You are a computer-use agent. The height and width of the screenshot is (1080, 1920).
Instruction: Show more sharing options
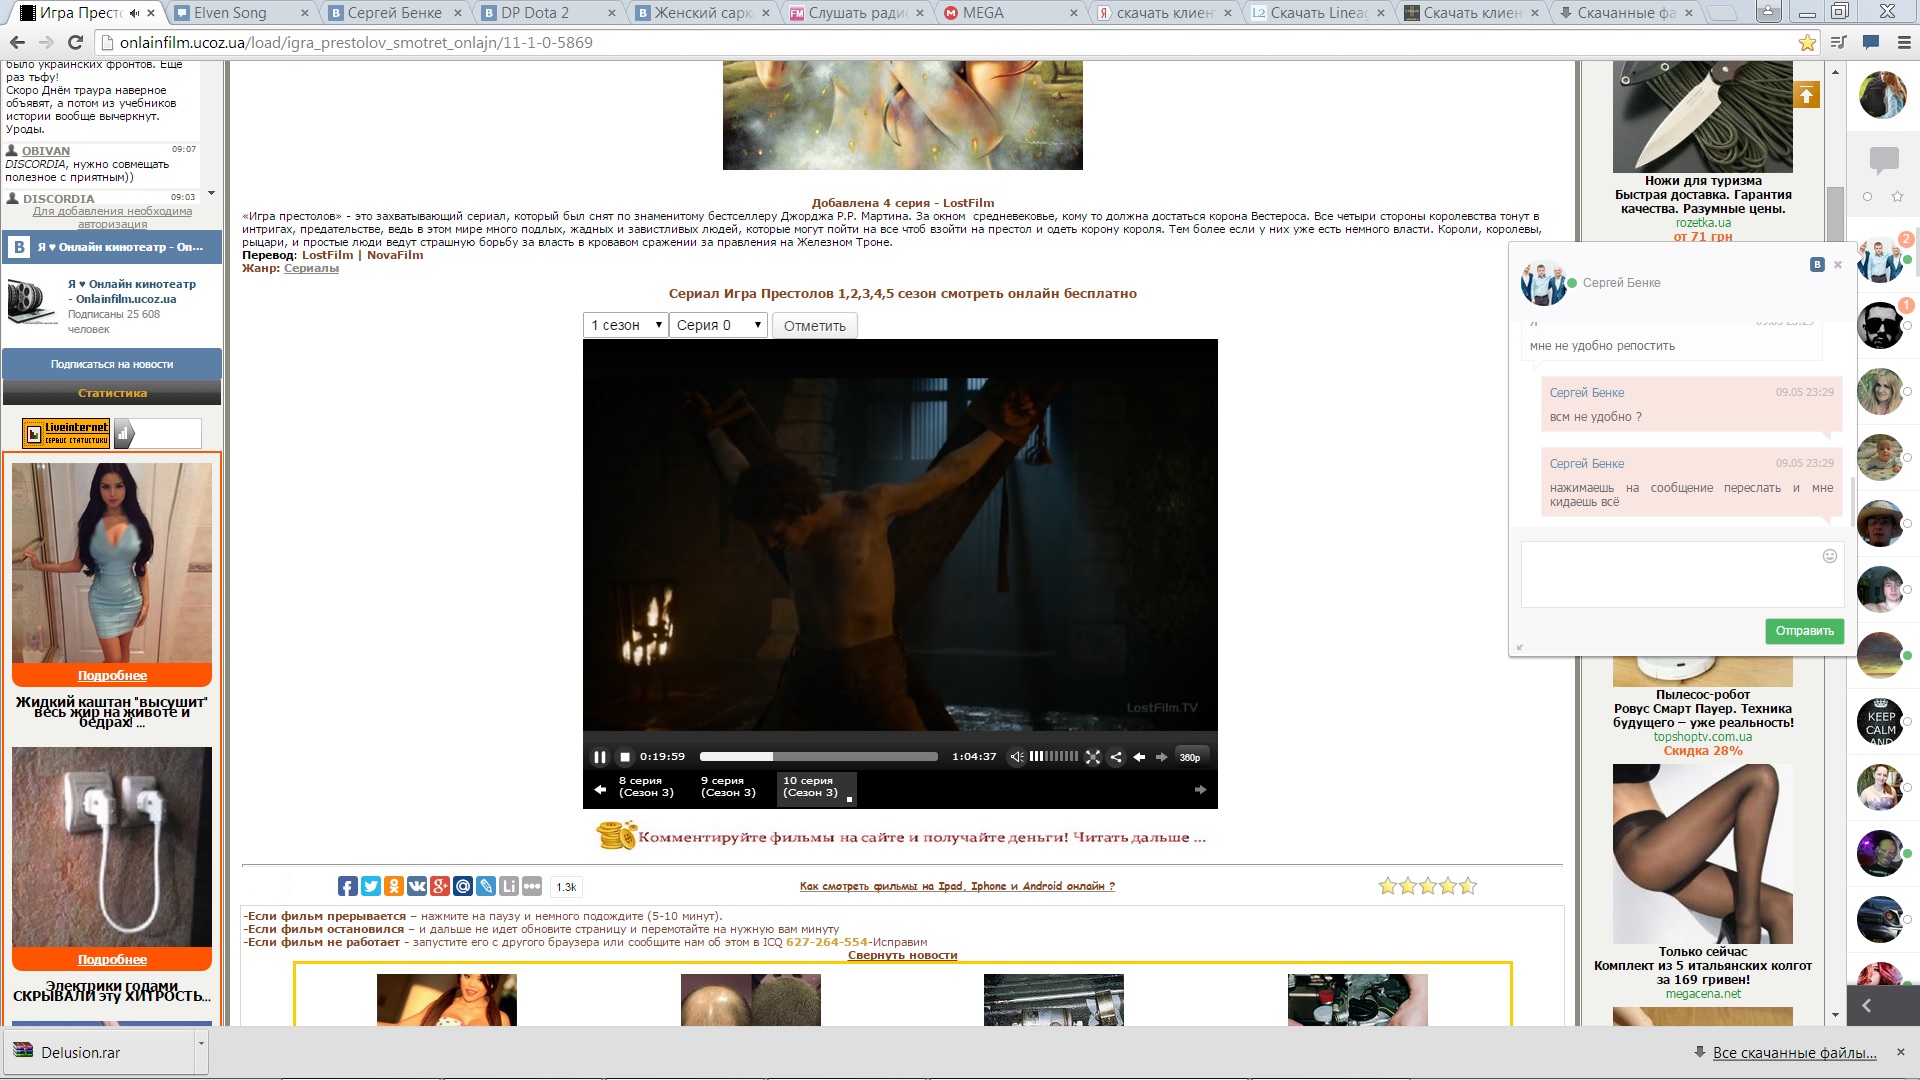tap(532, 886)
